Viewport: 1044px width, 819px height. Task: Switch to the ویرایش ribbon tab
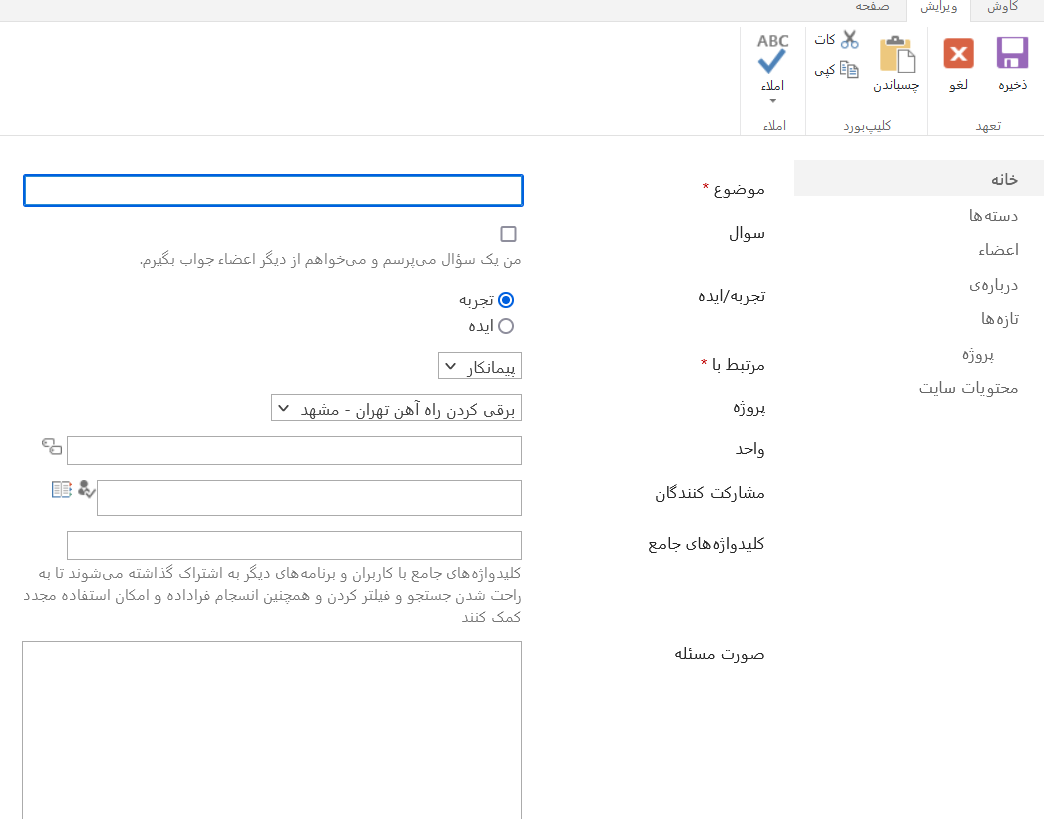click(x=938, y=7)
